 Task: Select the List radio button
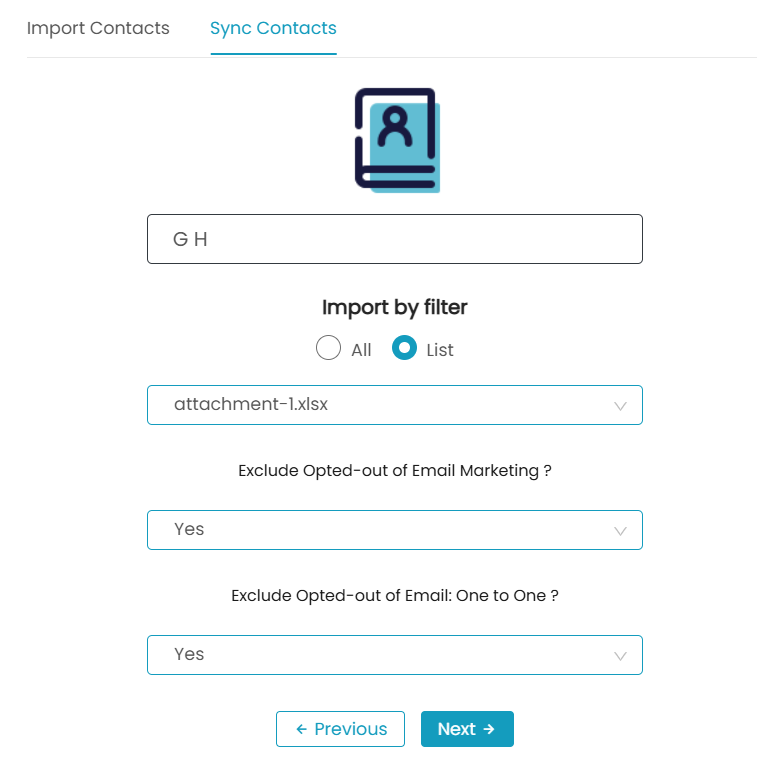(404, 348)
